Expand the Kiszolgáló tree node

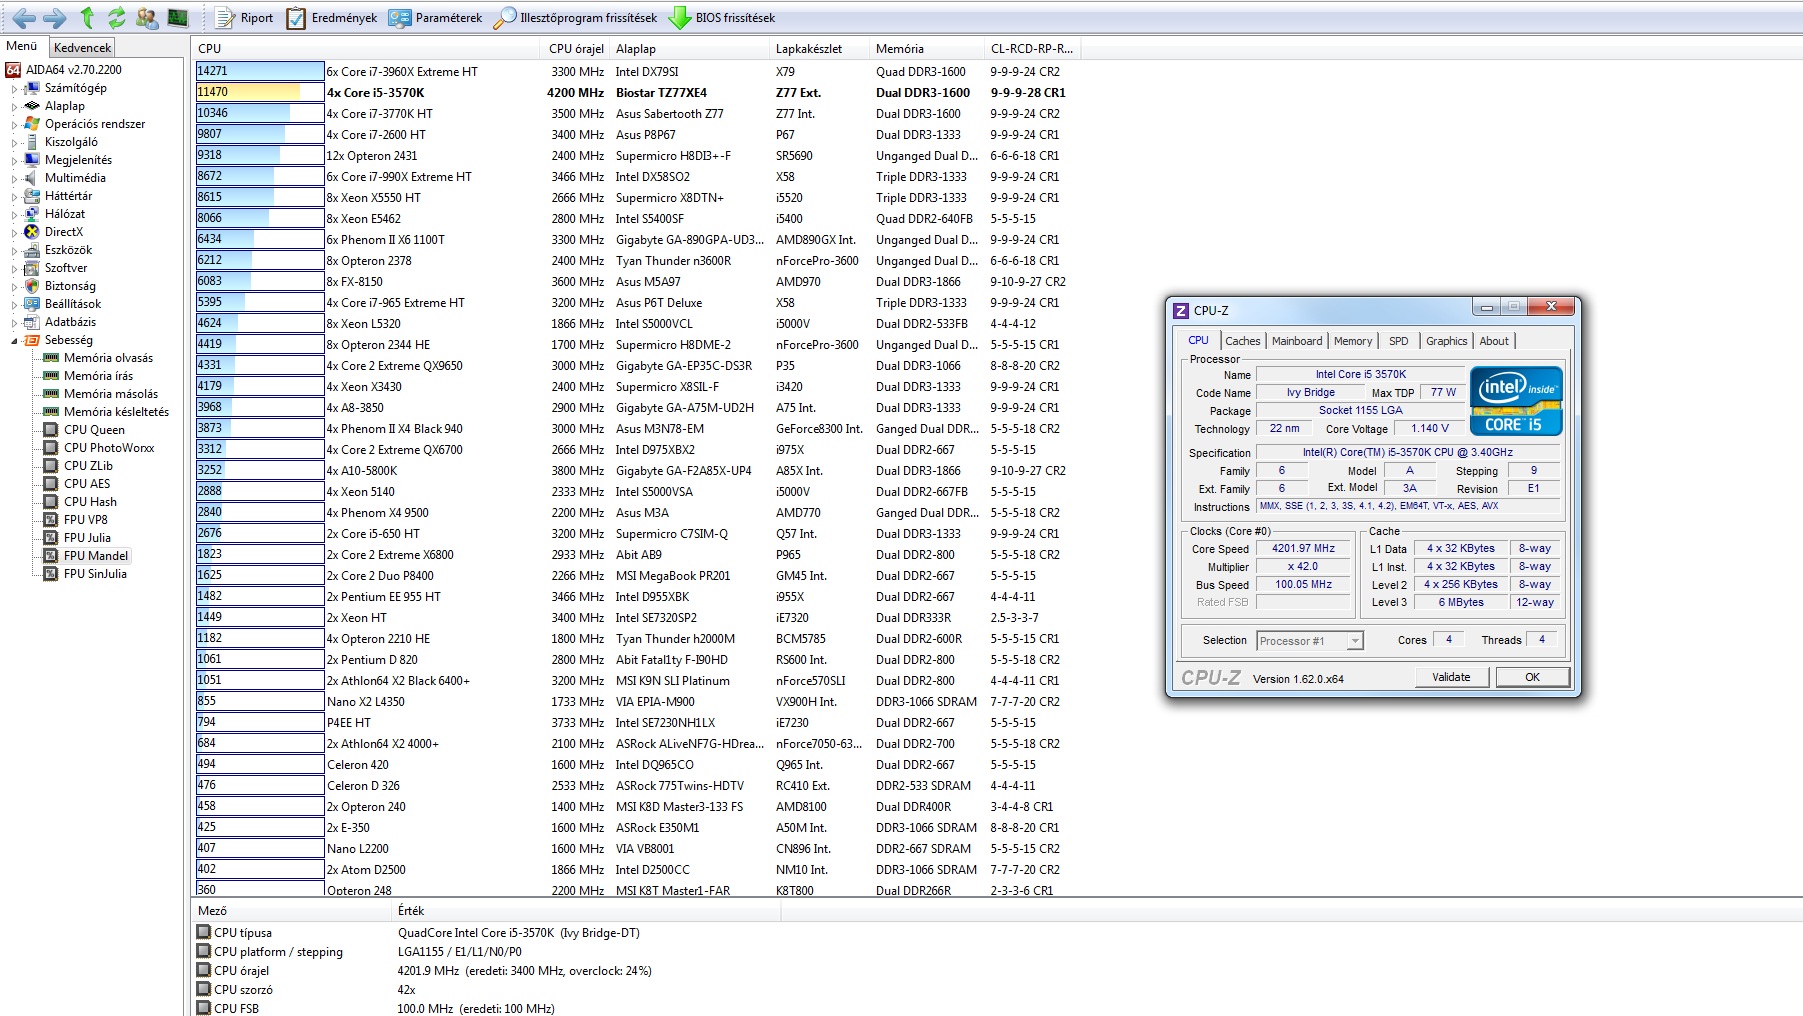(14, 143)
